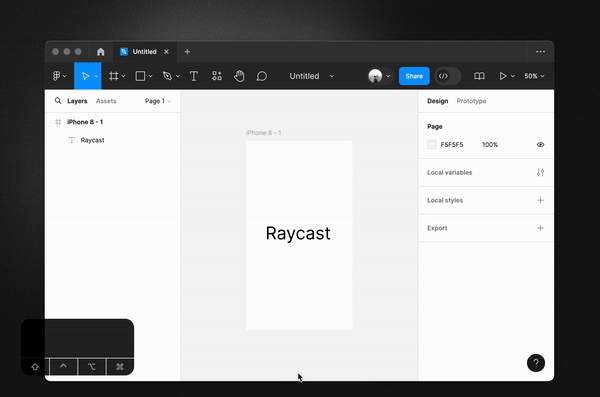
Task: Expand shape tools dropdown arrow
Action: (x=150, y=76)
